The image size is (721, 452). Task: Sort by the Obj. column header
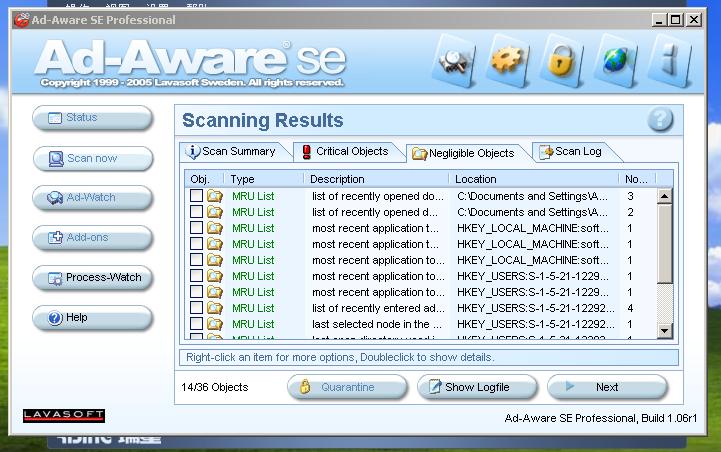[x=204, y=179]
